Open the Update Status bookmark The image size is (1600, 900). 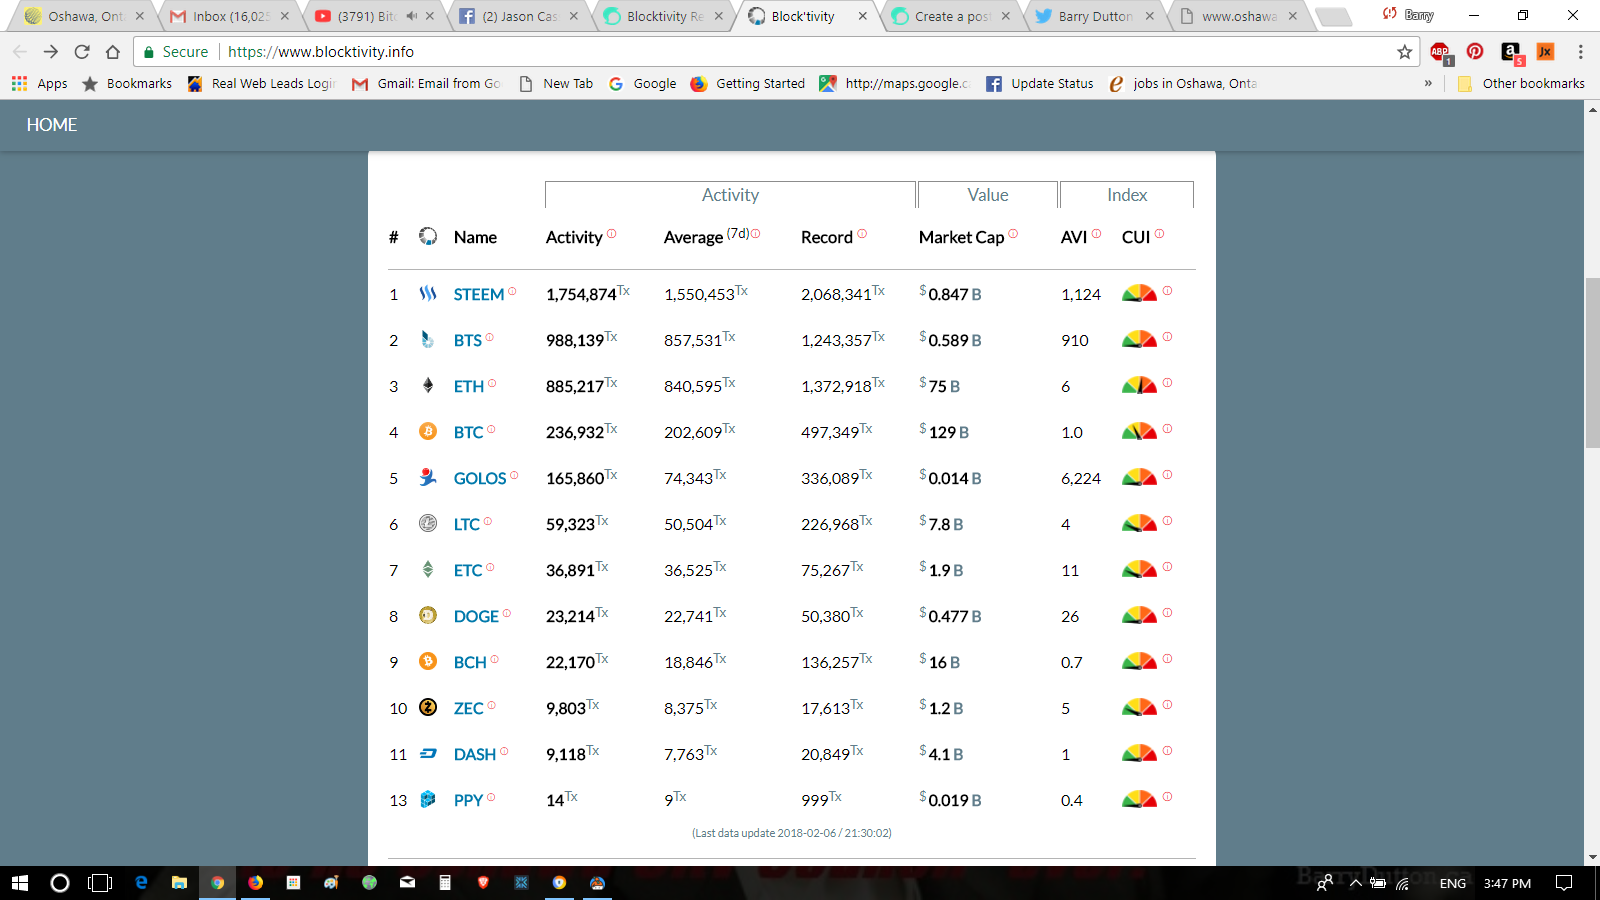pyautogui.click(x=1040, y=84)
